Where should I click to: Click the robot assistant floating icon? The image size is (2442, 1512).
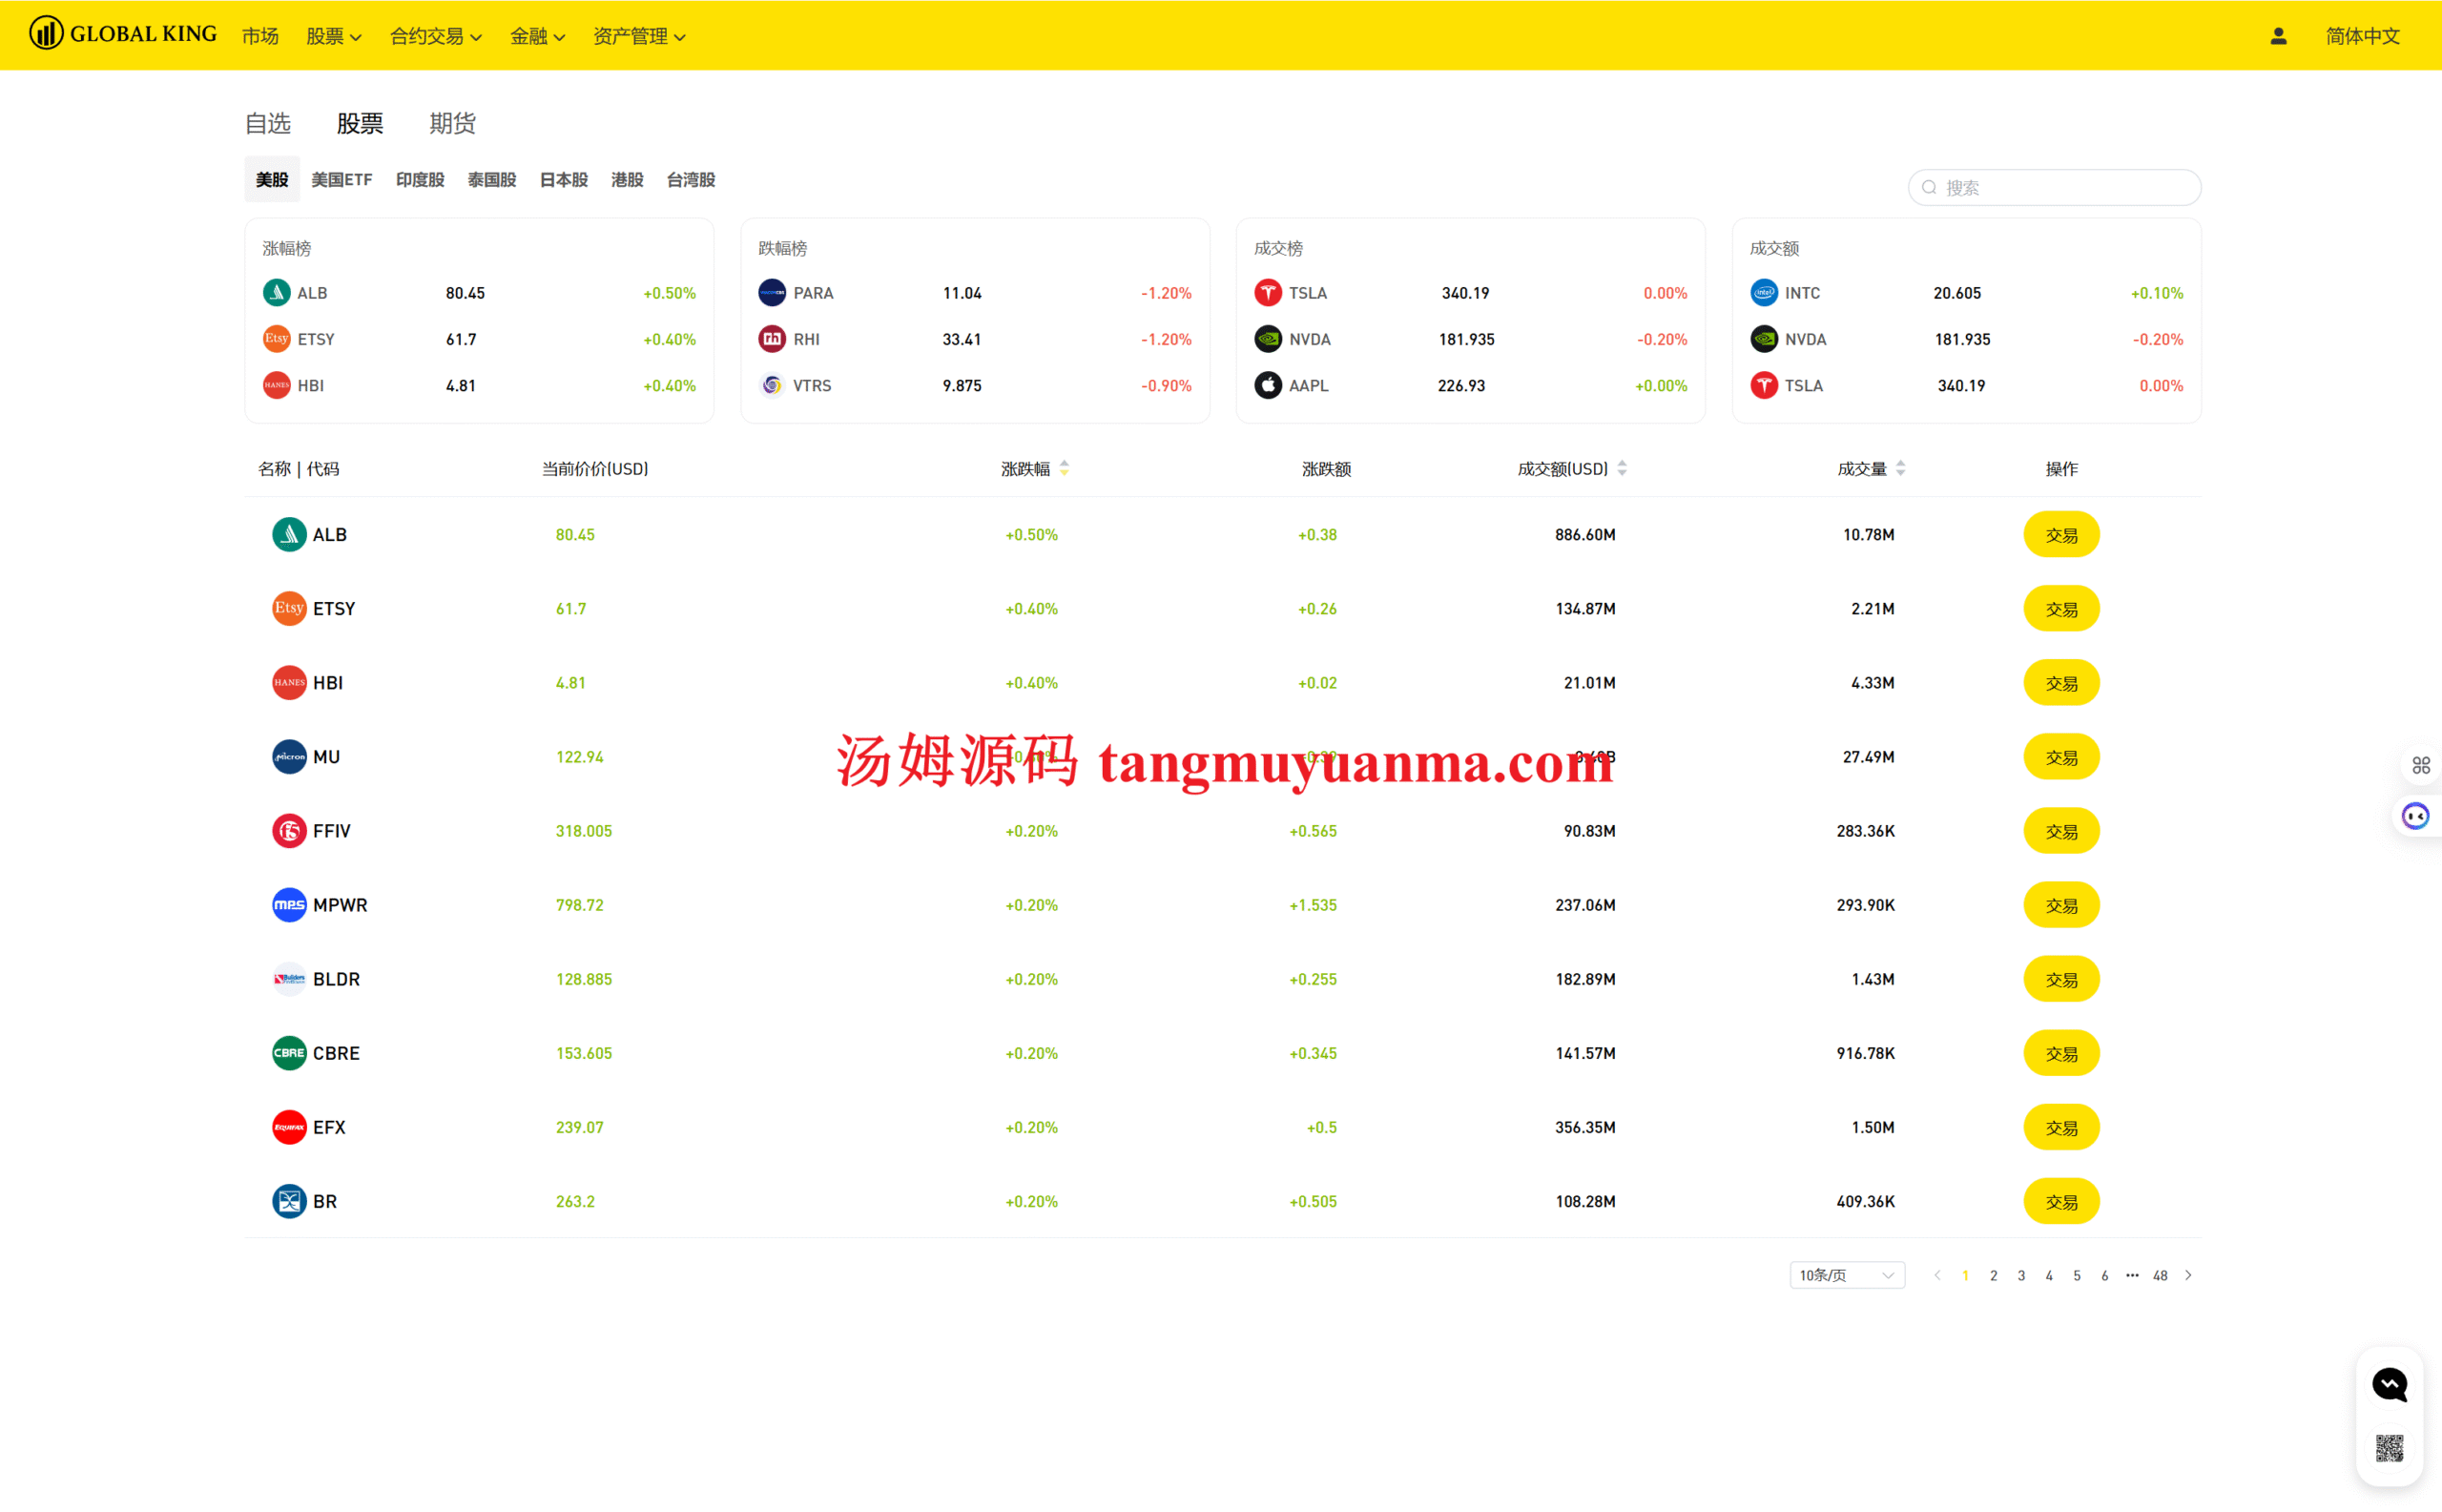pos(2415,817)
